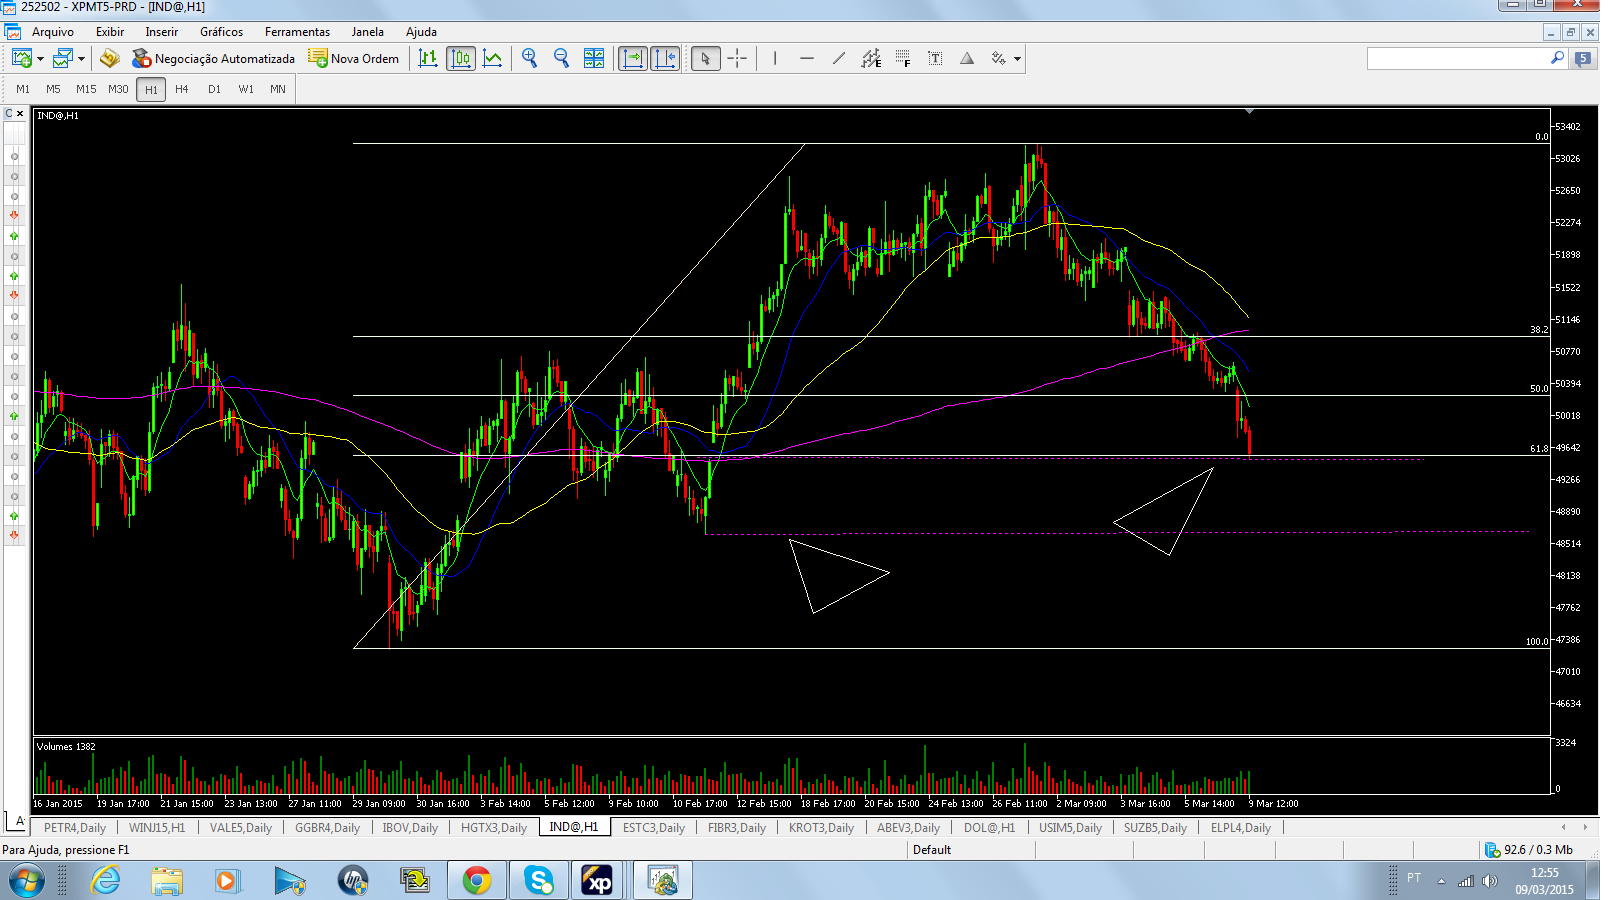Select the vertical line drawing tool
This screenshot has height=900, width=1608.
(x=775, y=59)
